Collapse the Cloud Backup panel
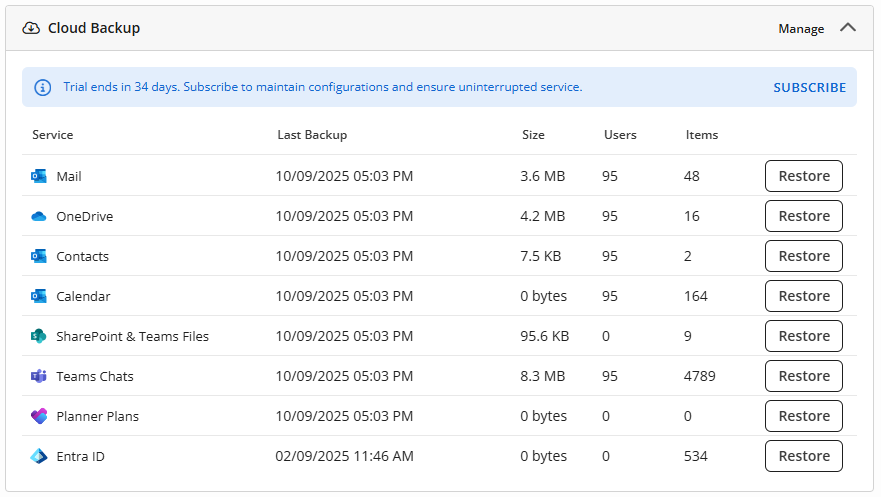The image size is (881, 497). pyautogui.click(x=848, y=28)
